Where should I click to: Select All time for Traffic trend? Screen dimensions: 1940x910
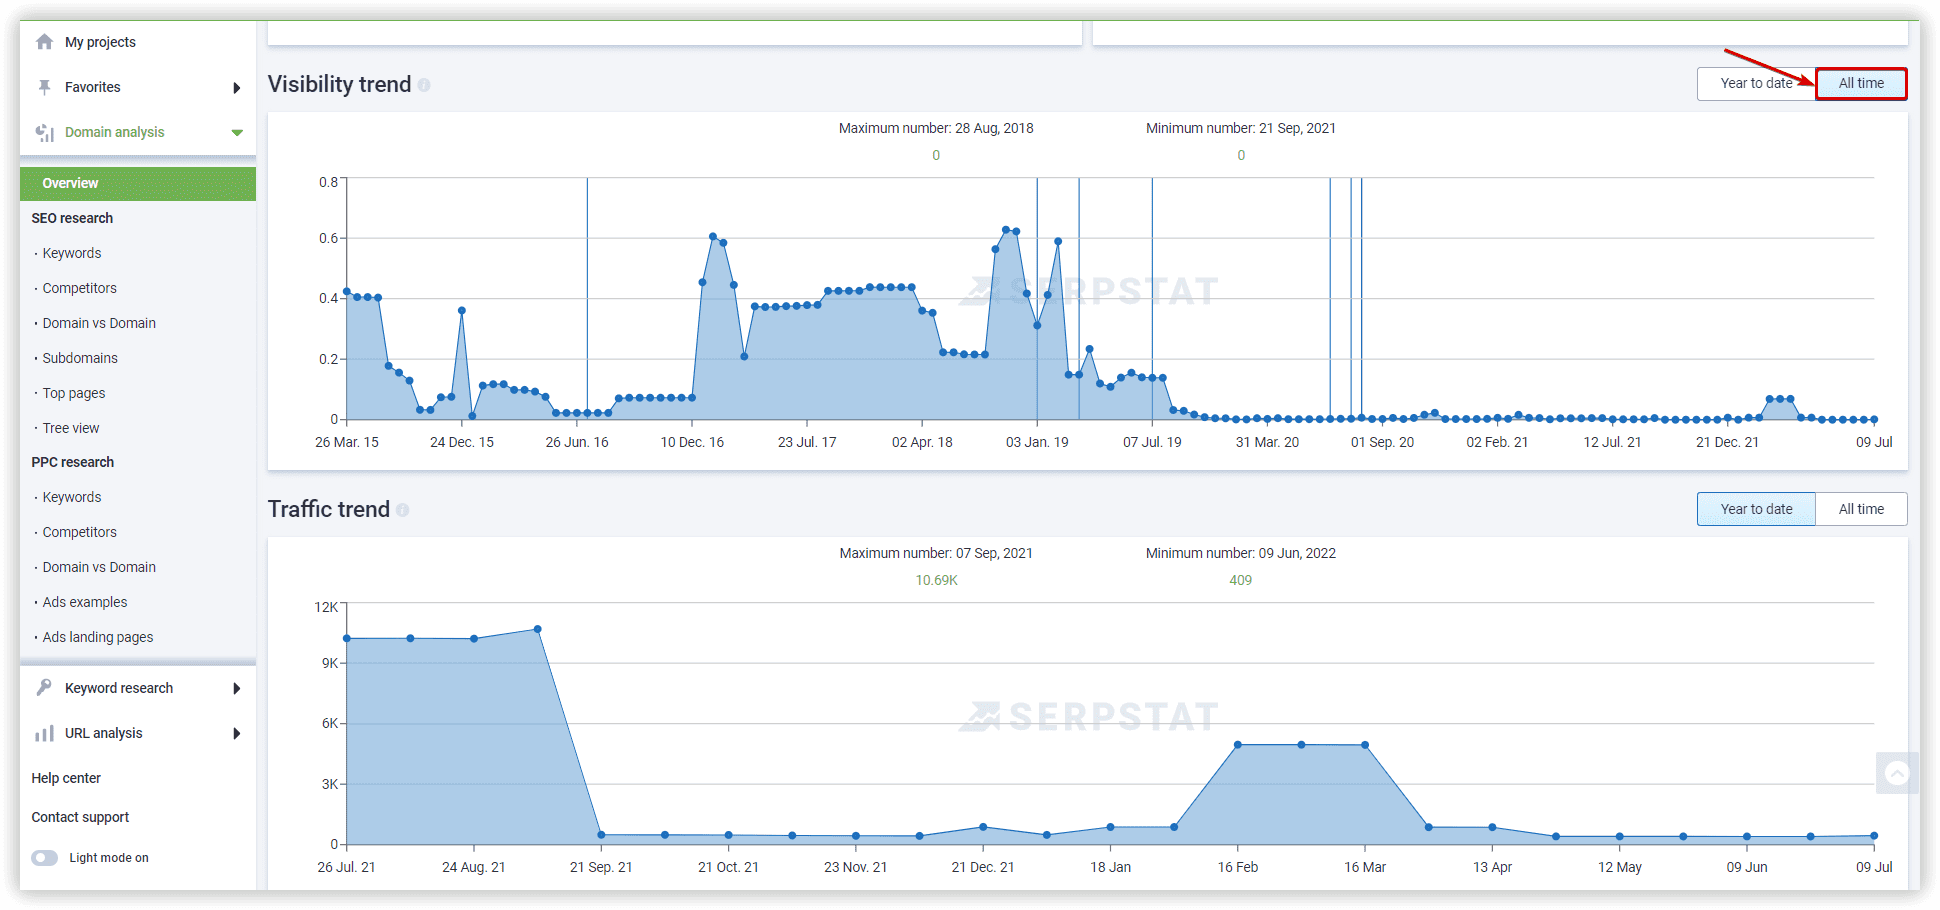click(x=1861, y=509)
